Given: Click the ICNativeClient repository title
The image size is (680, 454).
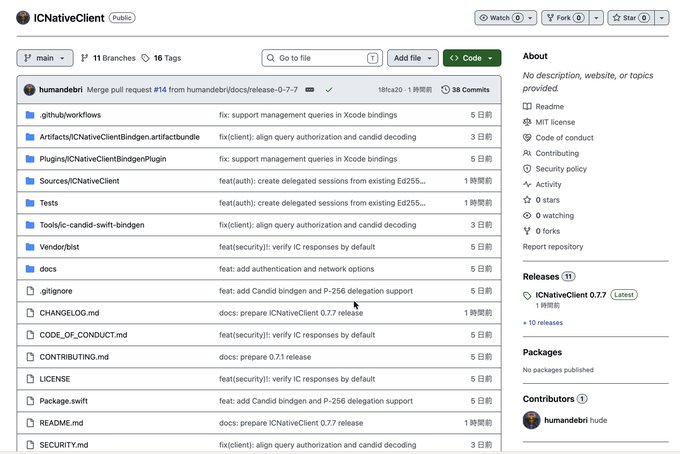Looking at the screenshot, I should (69, 18).
